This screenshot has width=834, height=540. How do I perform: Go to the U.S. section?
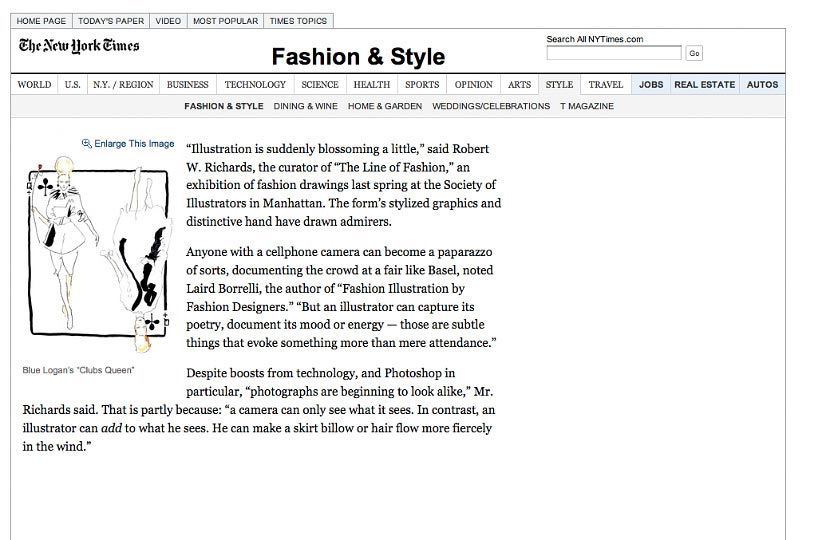tap(72, 85)
